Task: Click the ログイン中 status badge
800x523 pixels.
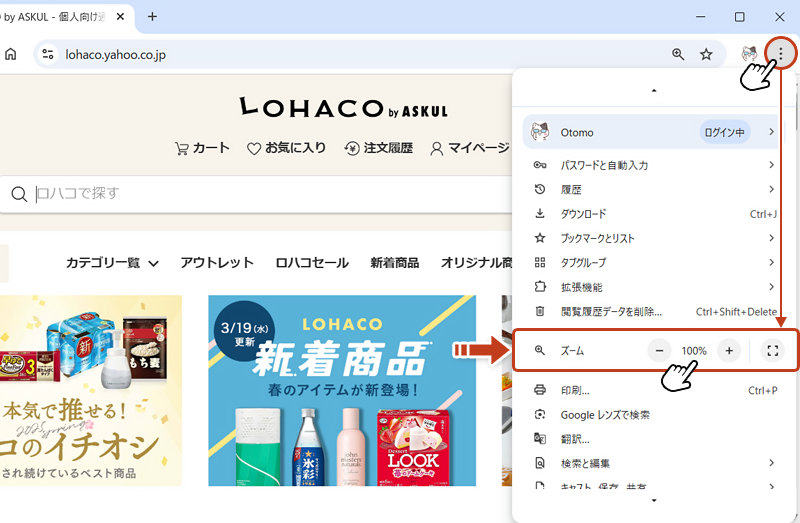Action: click(x=724, y=133)
